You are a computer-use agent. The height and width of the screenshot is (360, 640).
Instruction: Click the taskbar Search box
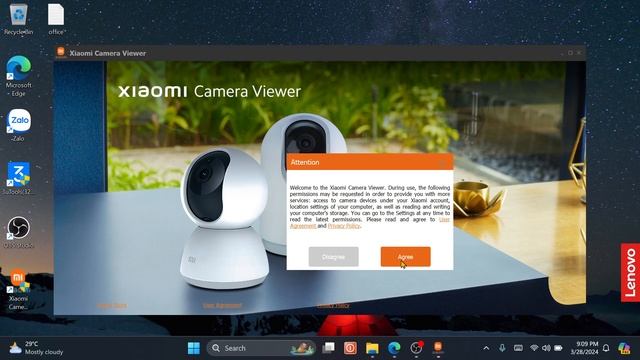click(261, 348)
